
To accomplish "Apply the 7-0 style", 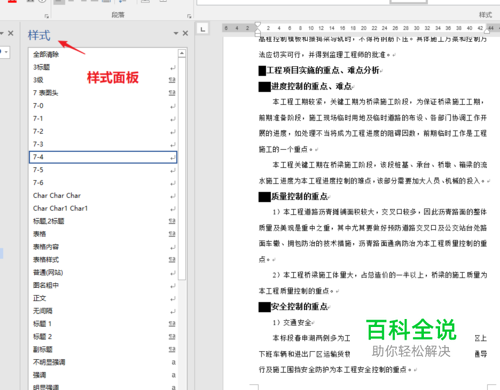I will [x=103, y=106].
